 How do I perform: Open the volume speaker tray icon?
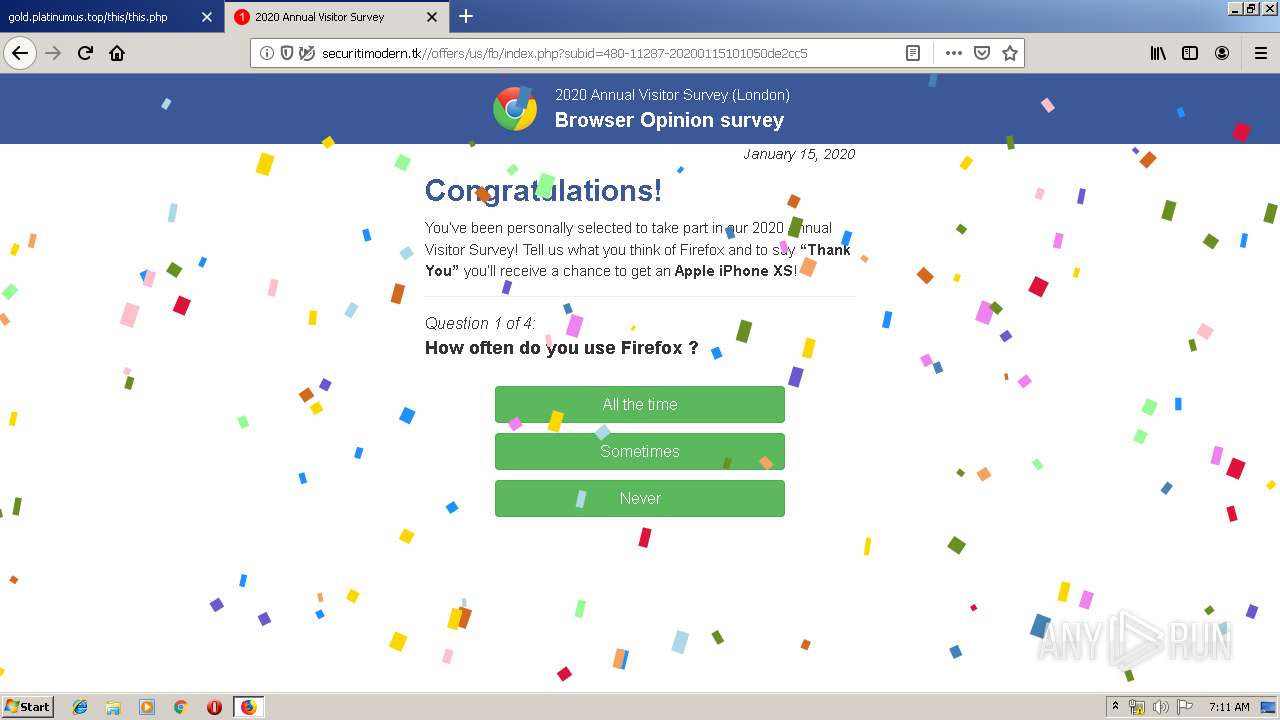(1160, 707)
